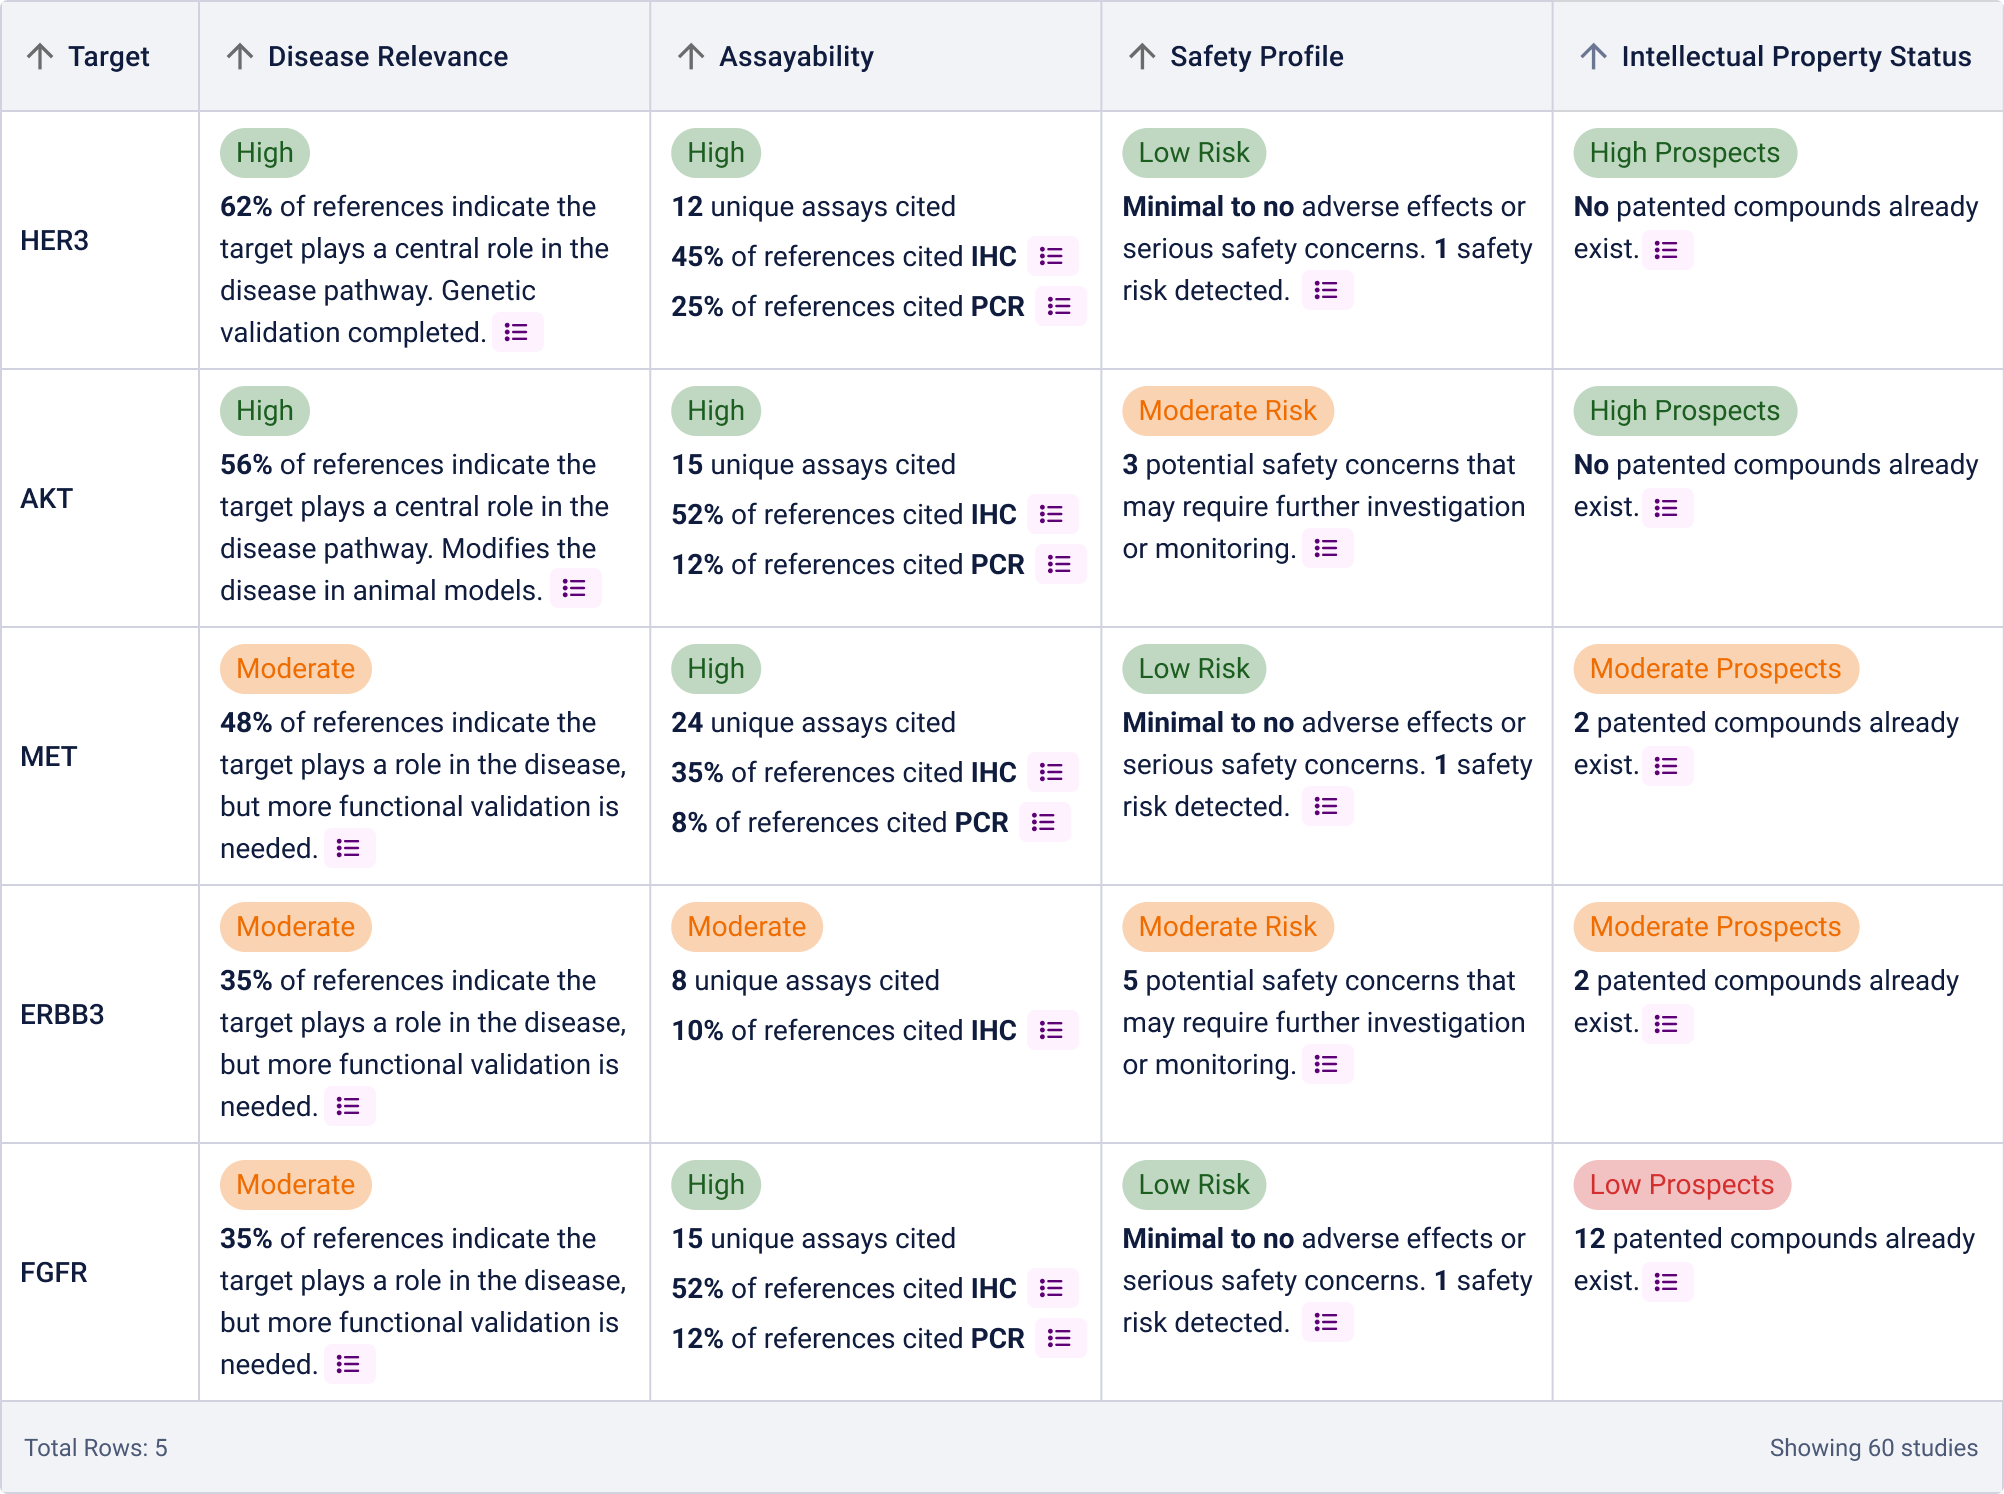Click ERBB3 Moderate assayability badge

point(747,927)
